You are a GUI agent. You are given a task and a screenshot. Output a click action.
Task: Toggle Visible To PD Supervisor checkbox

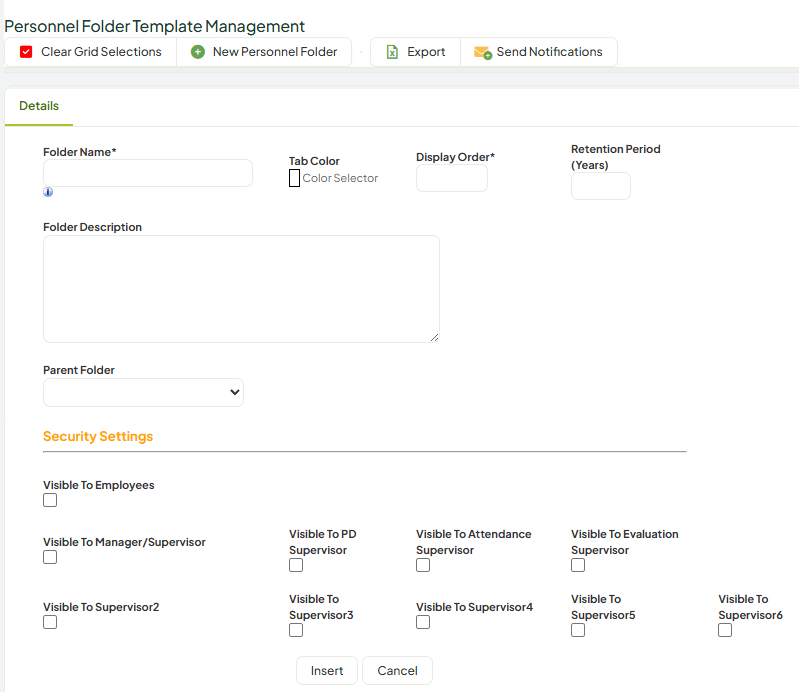click(x=296, y=566)
